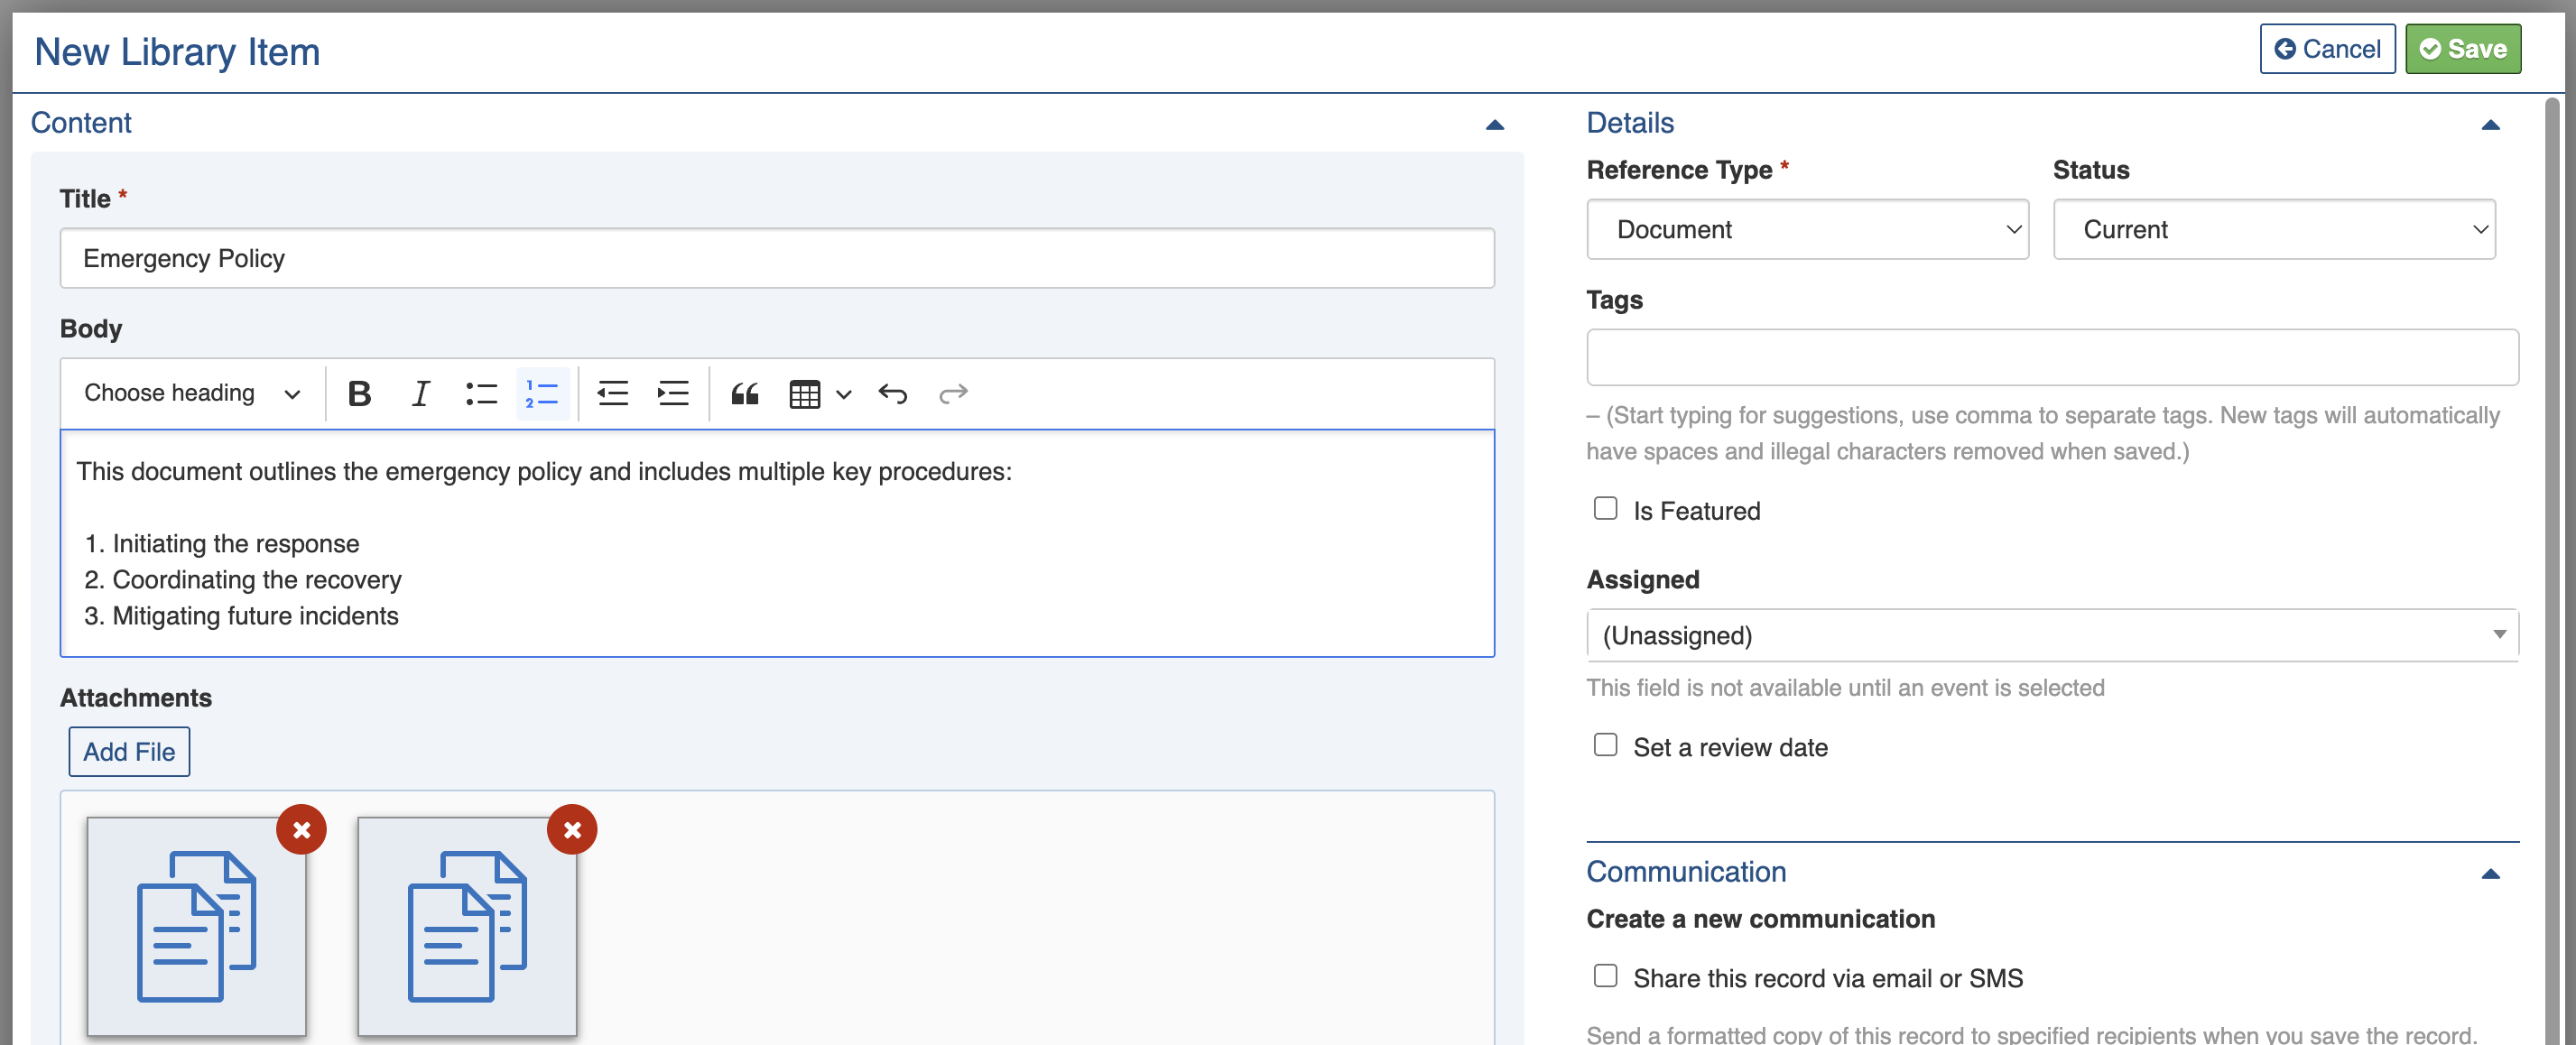
Task: Enable Share this record via email or SMS
Action: (x=1605, y=977)
